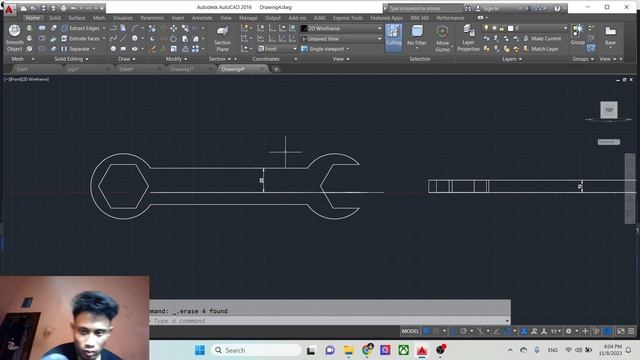Expand the Solid Editing panel

(x=71, y=59)
